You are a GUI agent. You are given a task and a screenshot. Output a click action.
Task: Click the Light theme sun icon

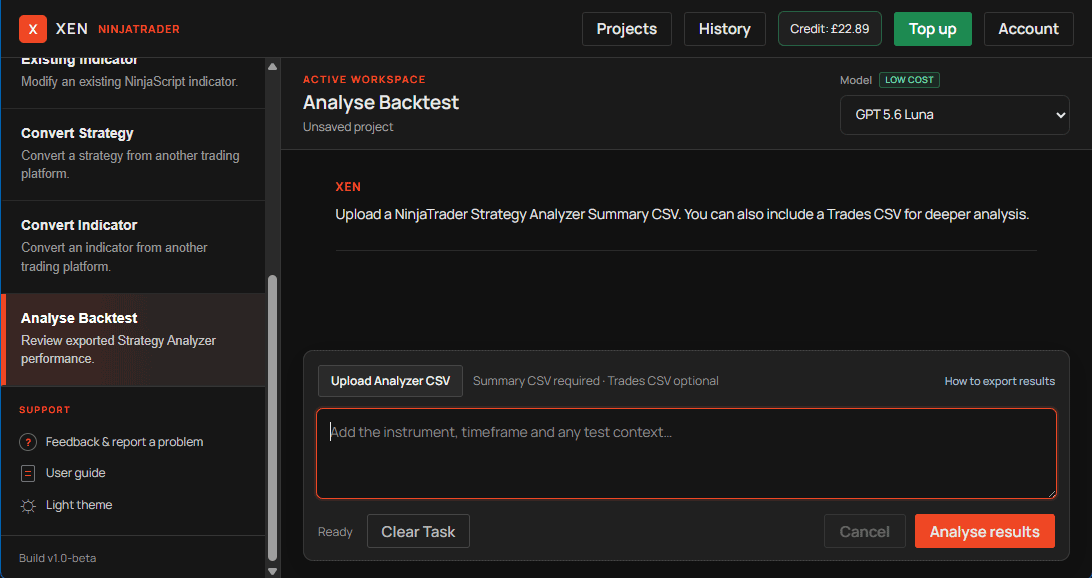(28, 506)
